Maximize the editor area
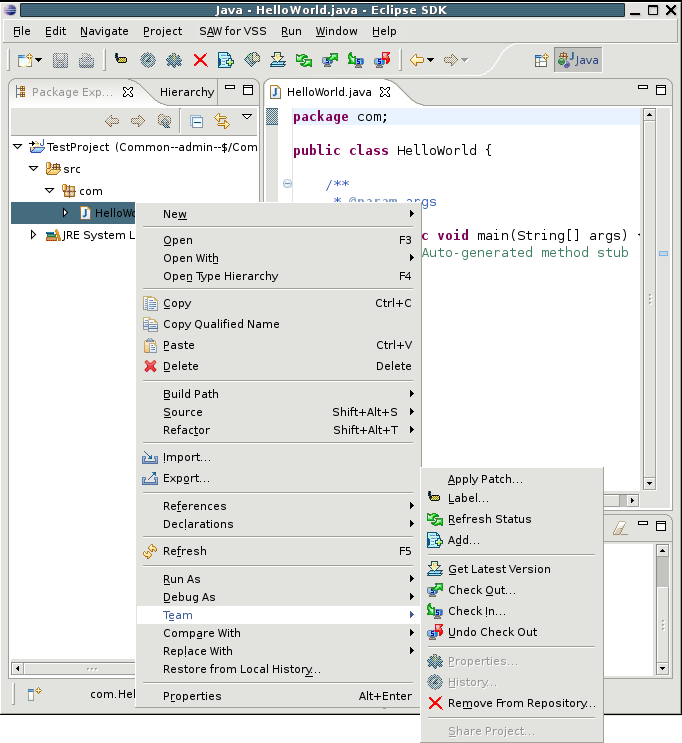Screen dimensions: 682x743 (661, 90)
